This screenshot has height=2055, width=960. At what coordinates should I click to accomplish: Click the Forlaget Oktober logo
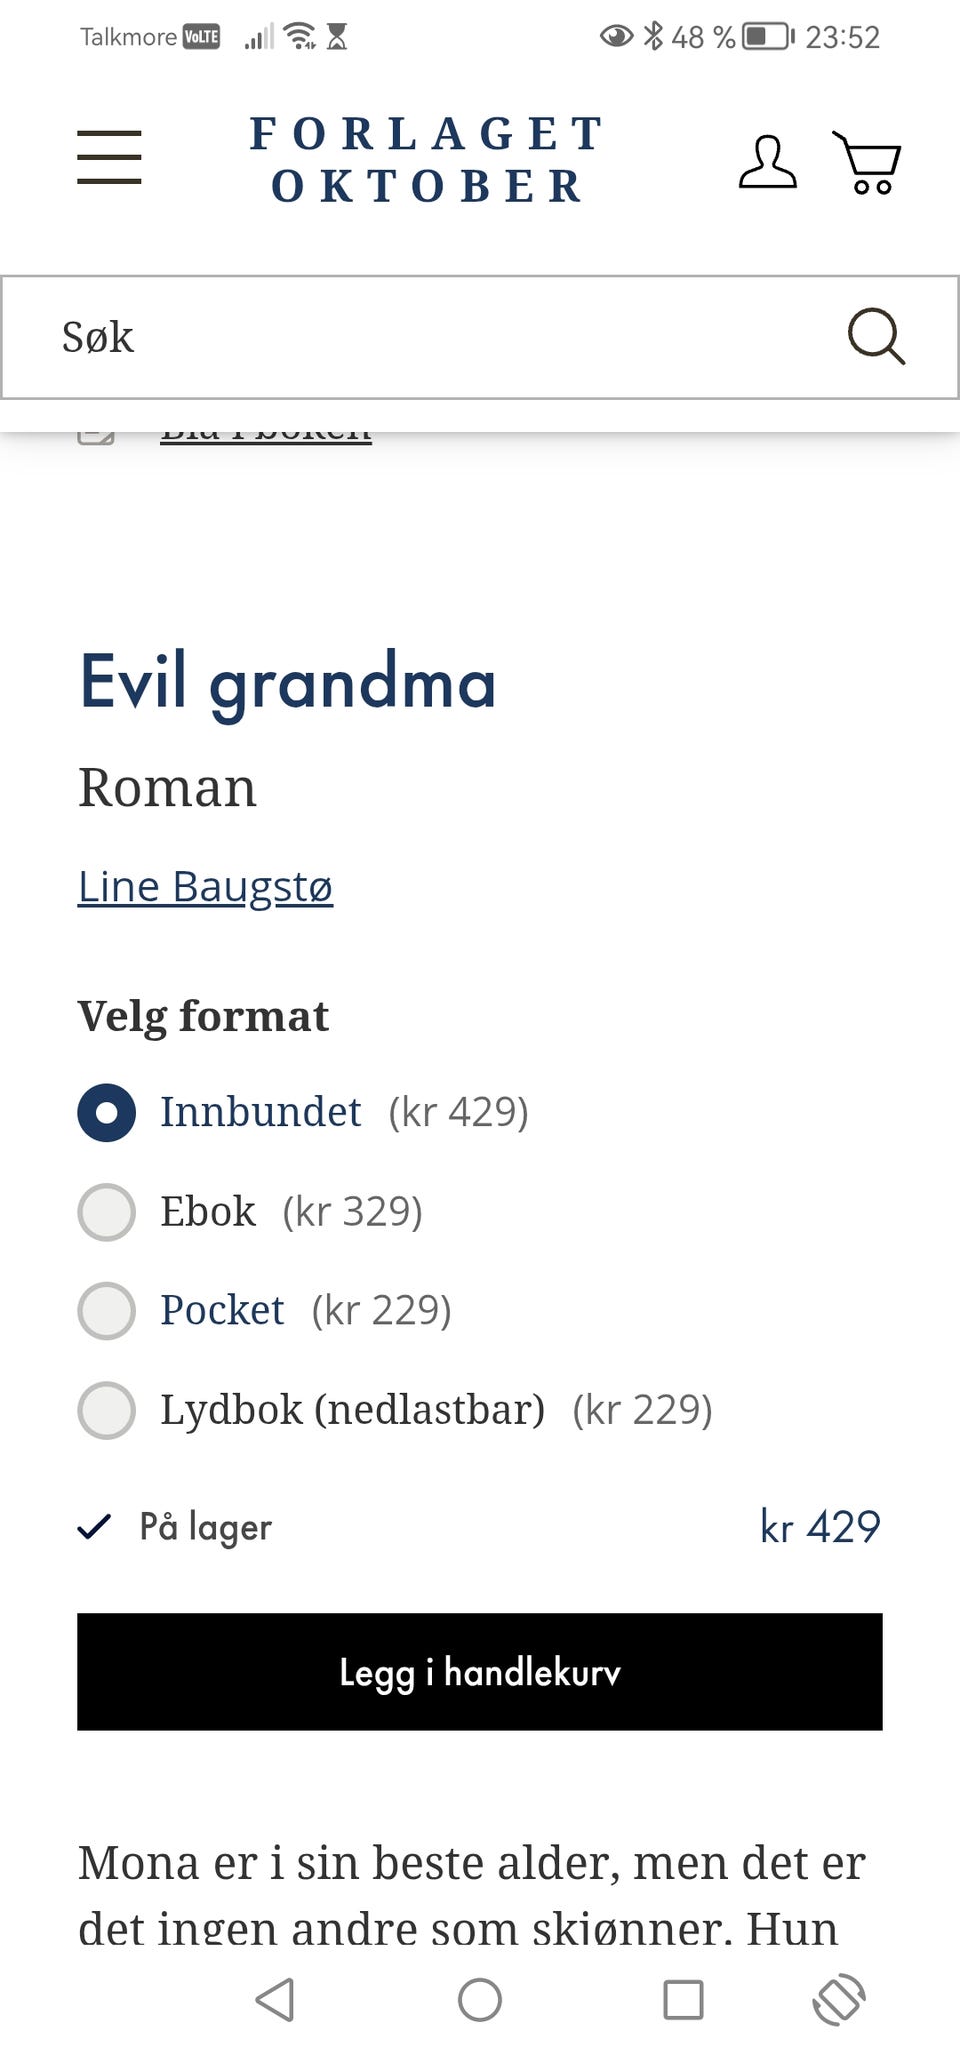(x=427, y=160)
